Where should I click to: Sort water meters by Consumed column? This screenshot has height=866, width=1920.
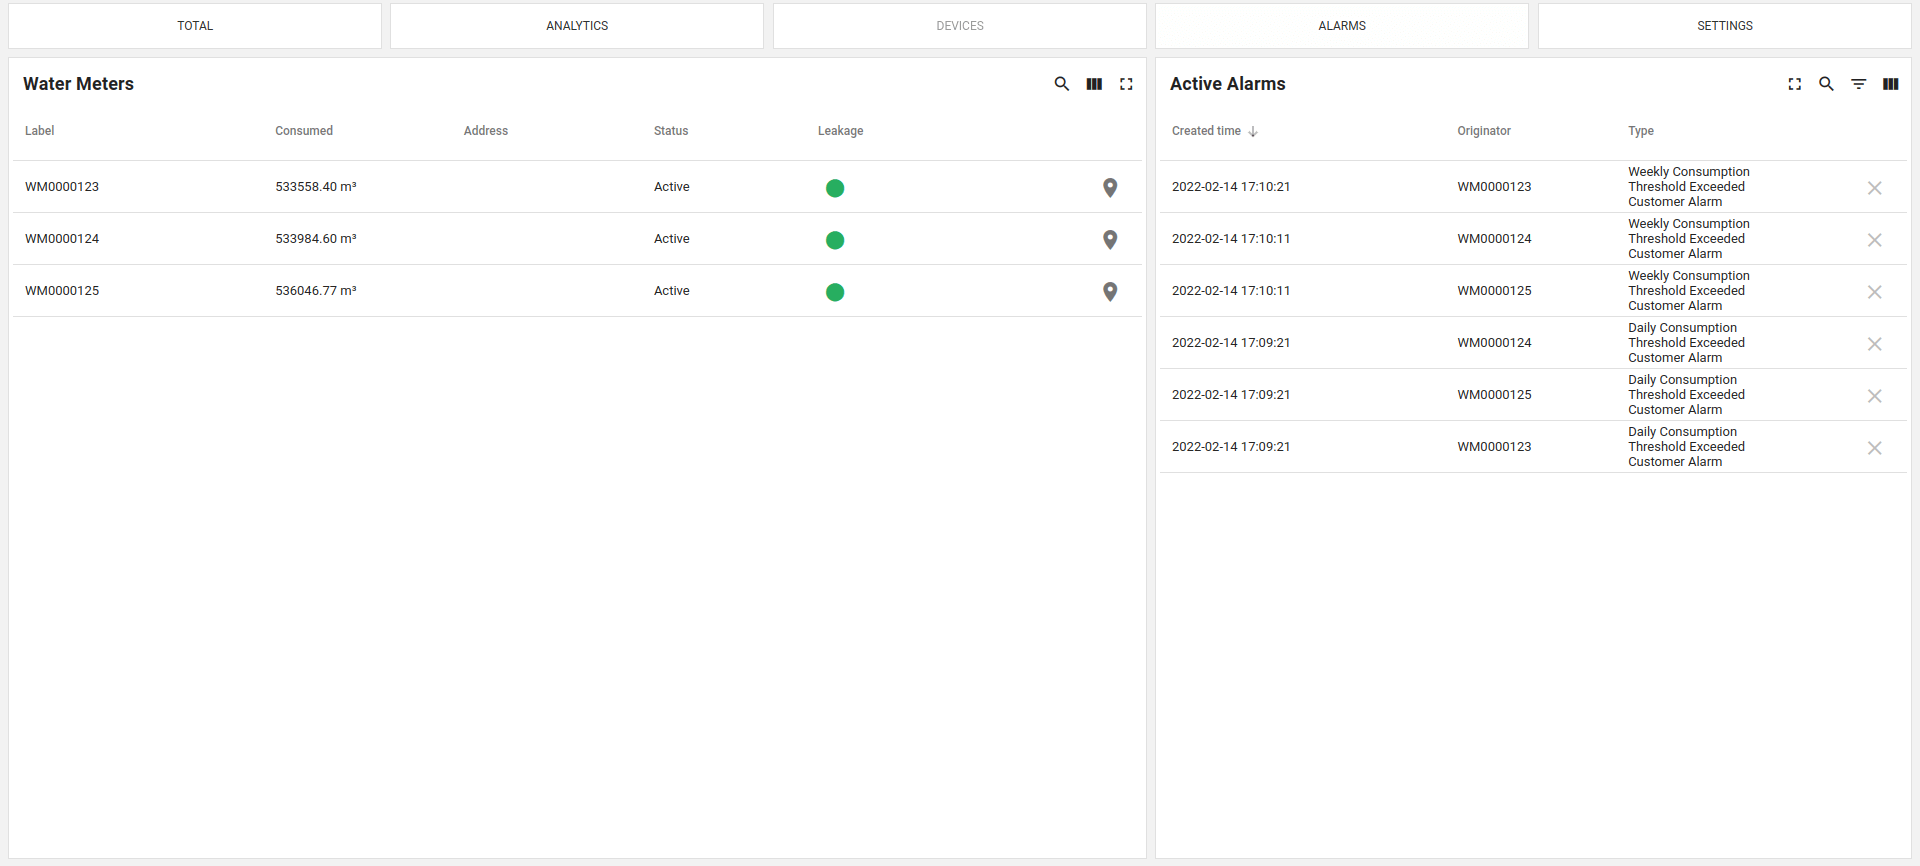click(x=304, y=131)
